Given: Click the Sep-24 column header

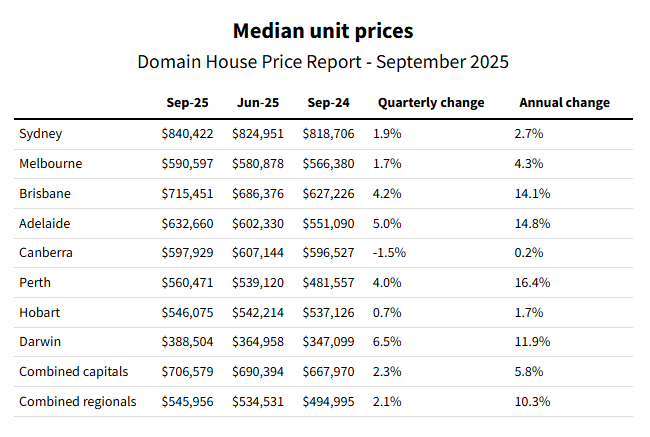Looking at the screenshot, I should pos(327,103).
